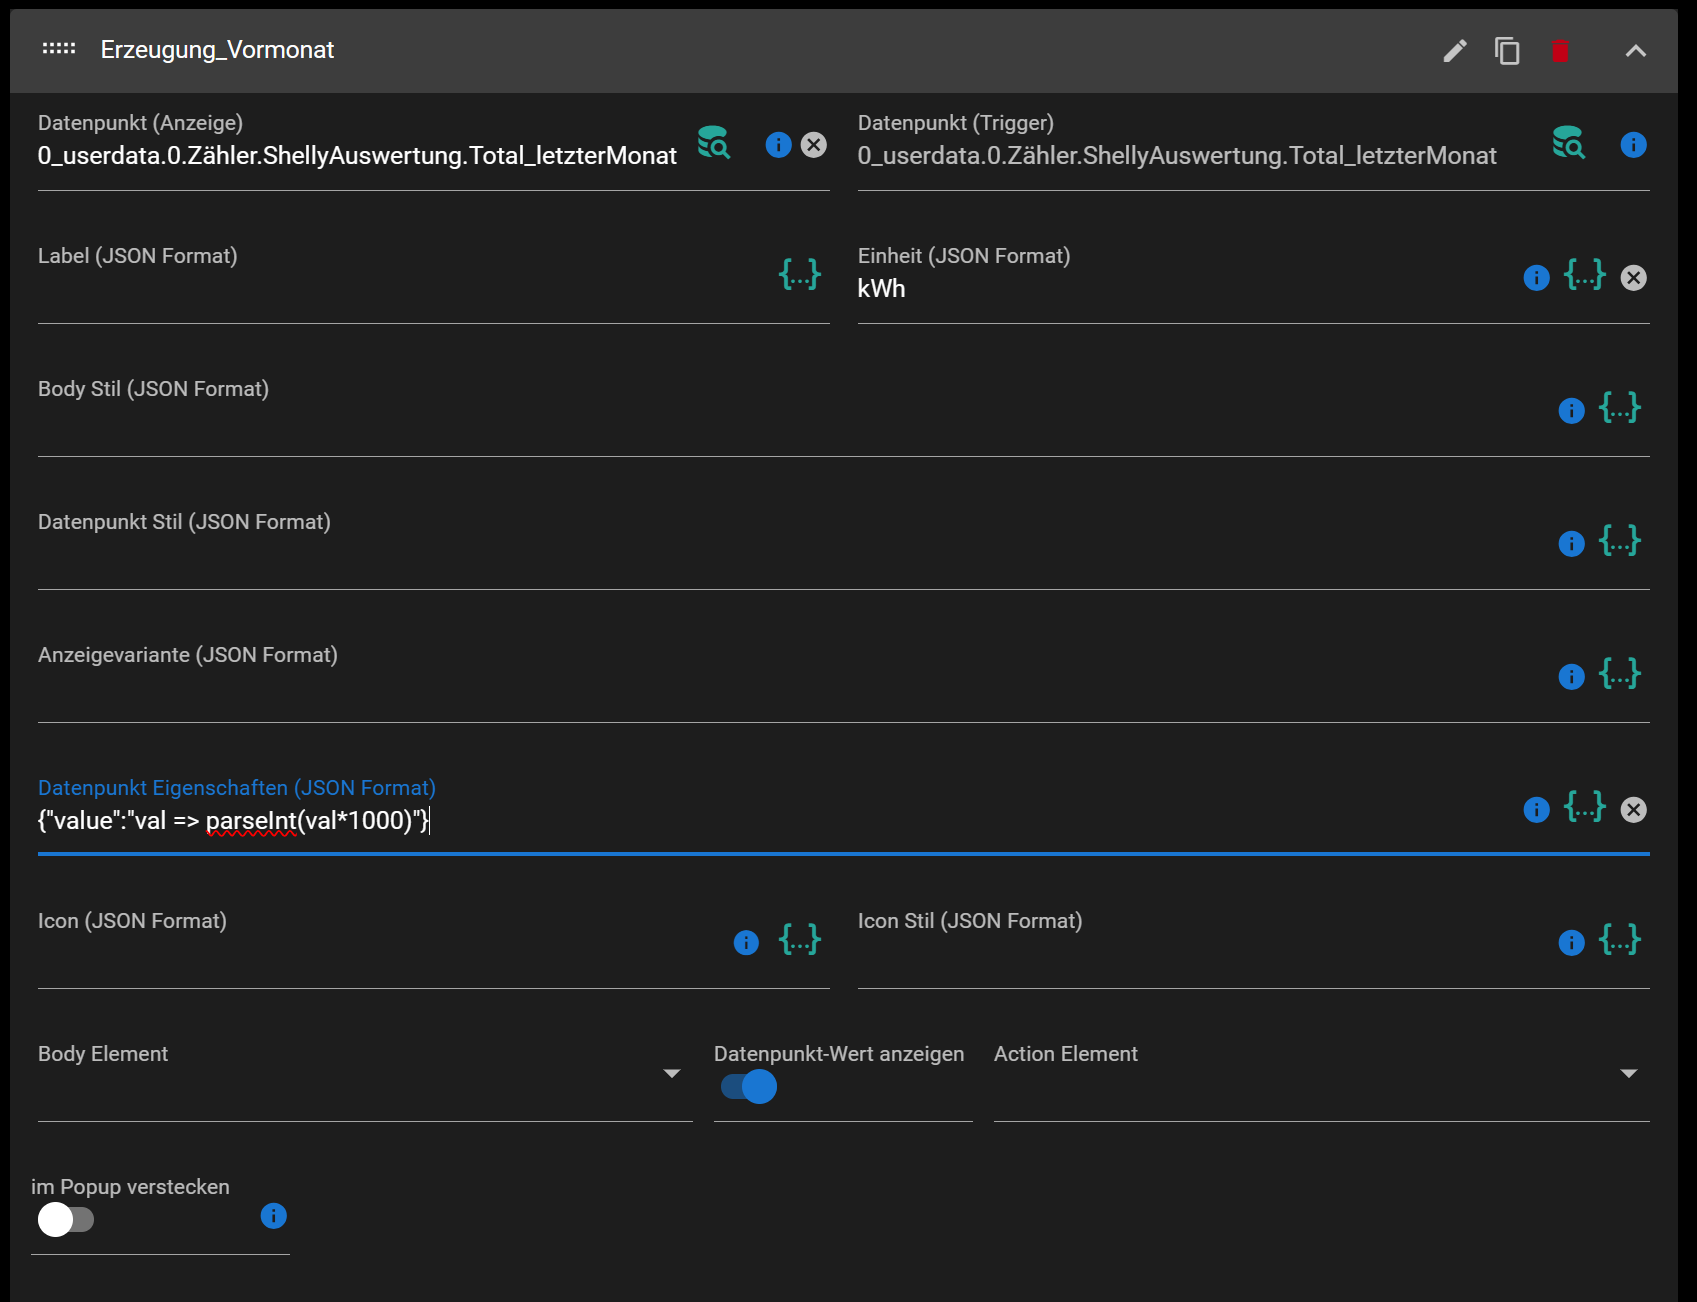The height and width of the screenshot is (1302, 1697).
Task: Show info for Datenpunkt (Trigger)
Action: pos(1633,145)
